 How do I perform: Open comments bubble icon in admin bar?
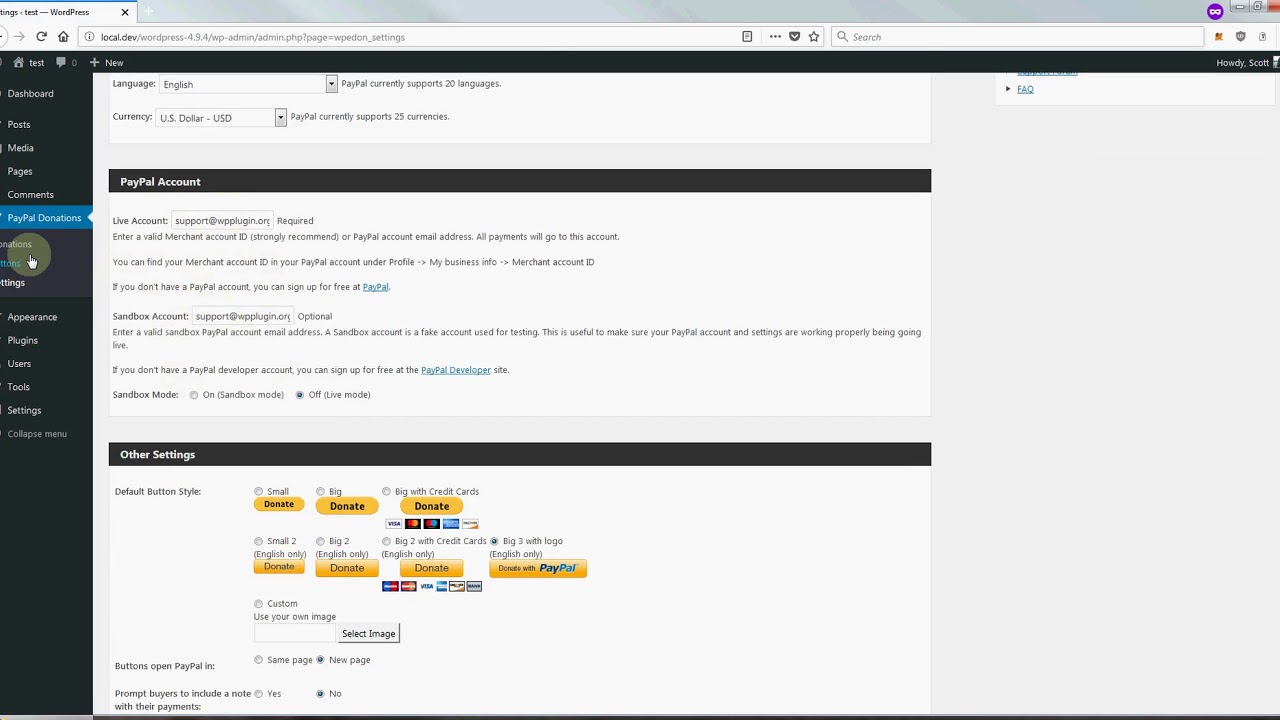(x=66, y=62)
